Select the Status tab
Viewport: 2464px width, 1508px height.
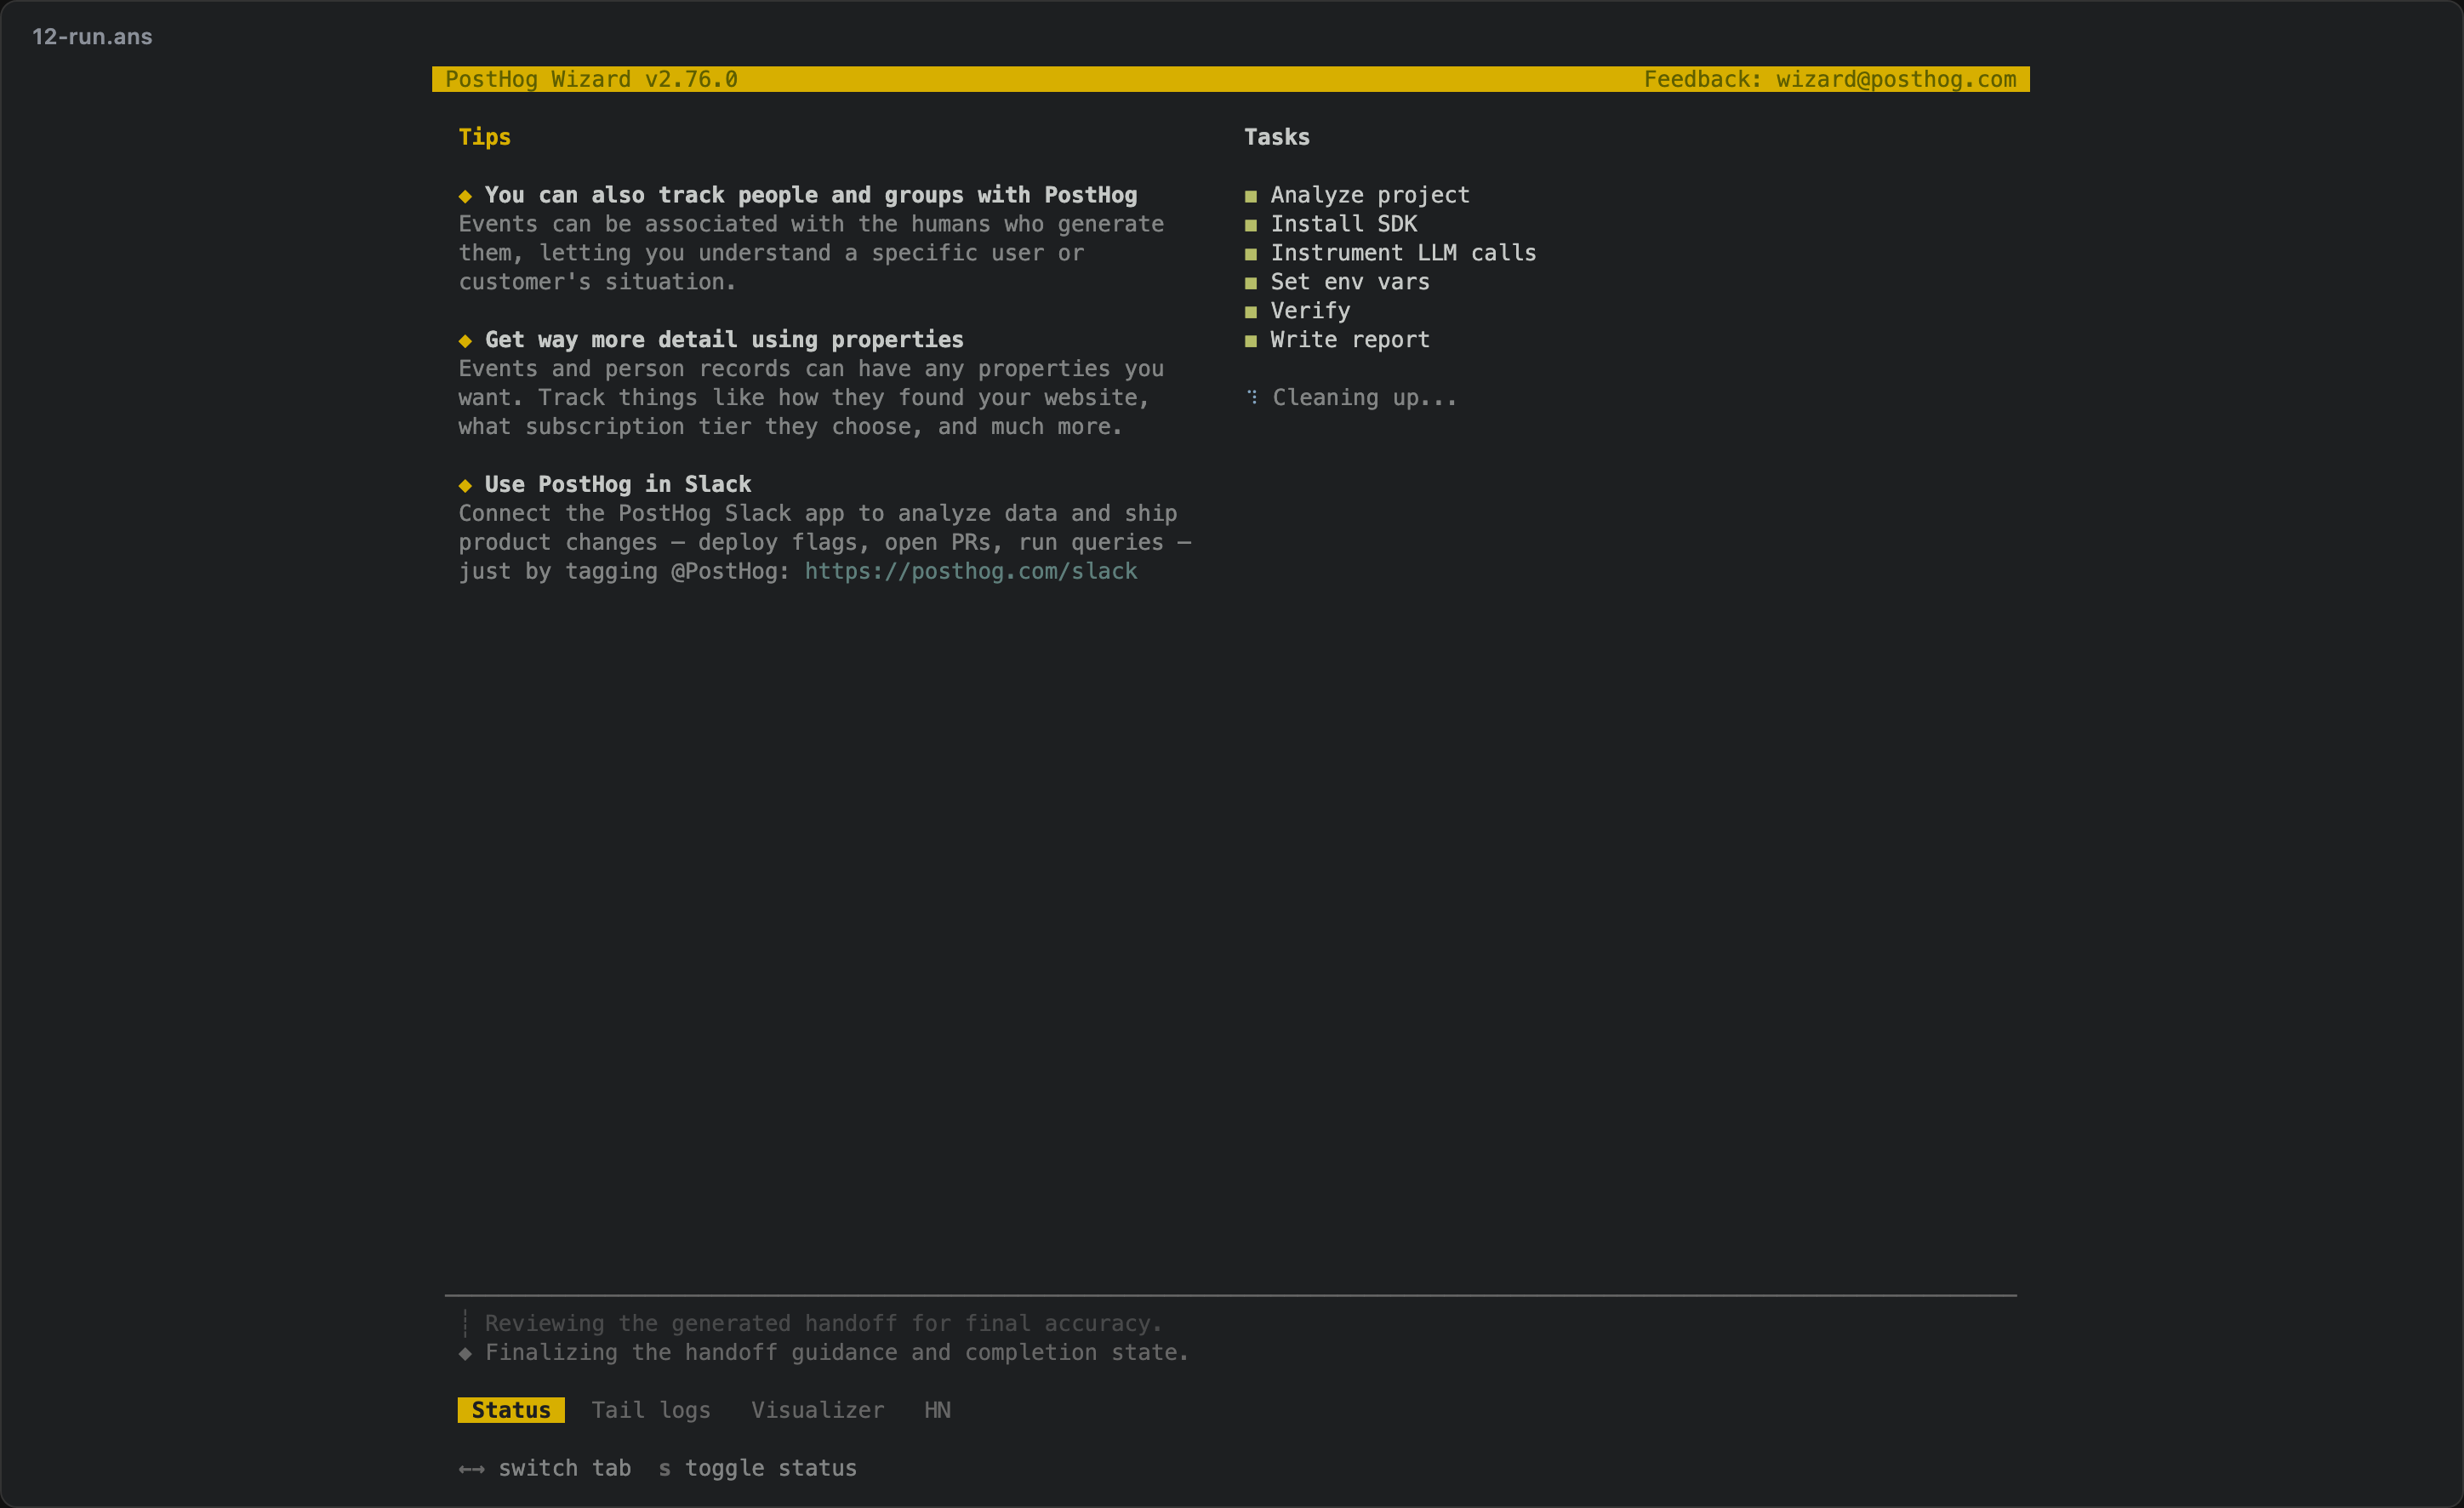[511, 1410]
